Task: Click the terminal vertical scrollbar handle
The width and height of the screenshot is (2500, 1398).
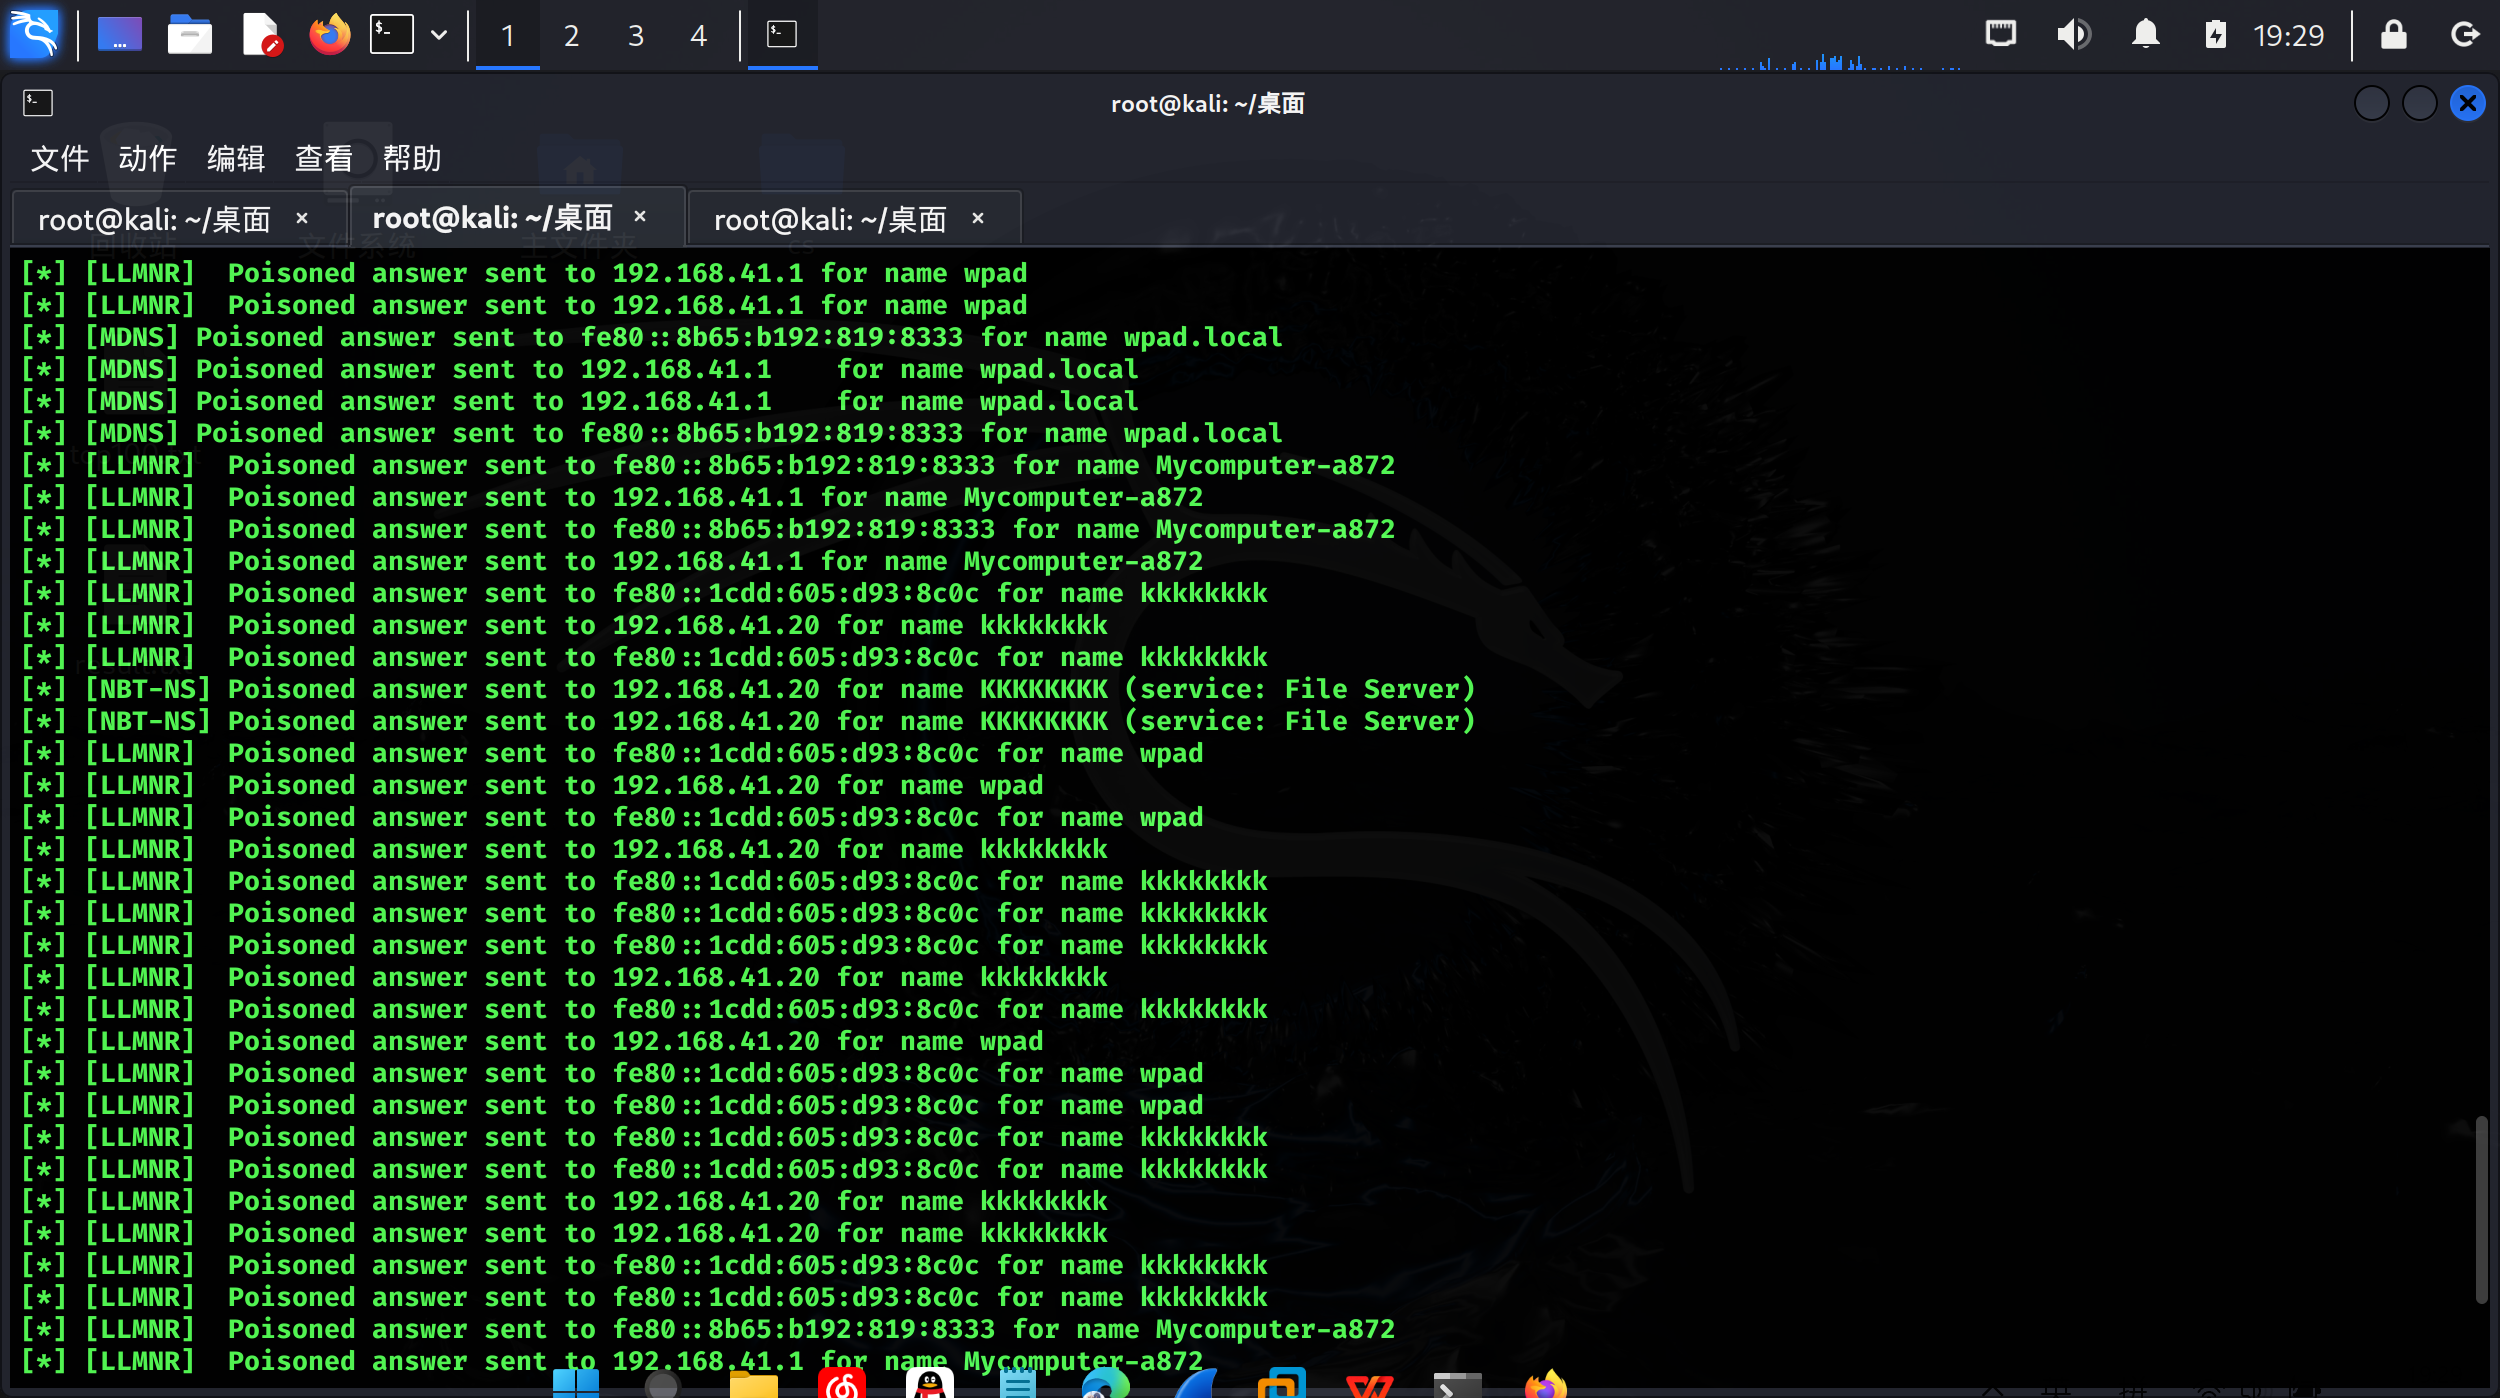Action: click(2481, 1210)
